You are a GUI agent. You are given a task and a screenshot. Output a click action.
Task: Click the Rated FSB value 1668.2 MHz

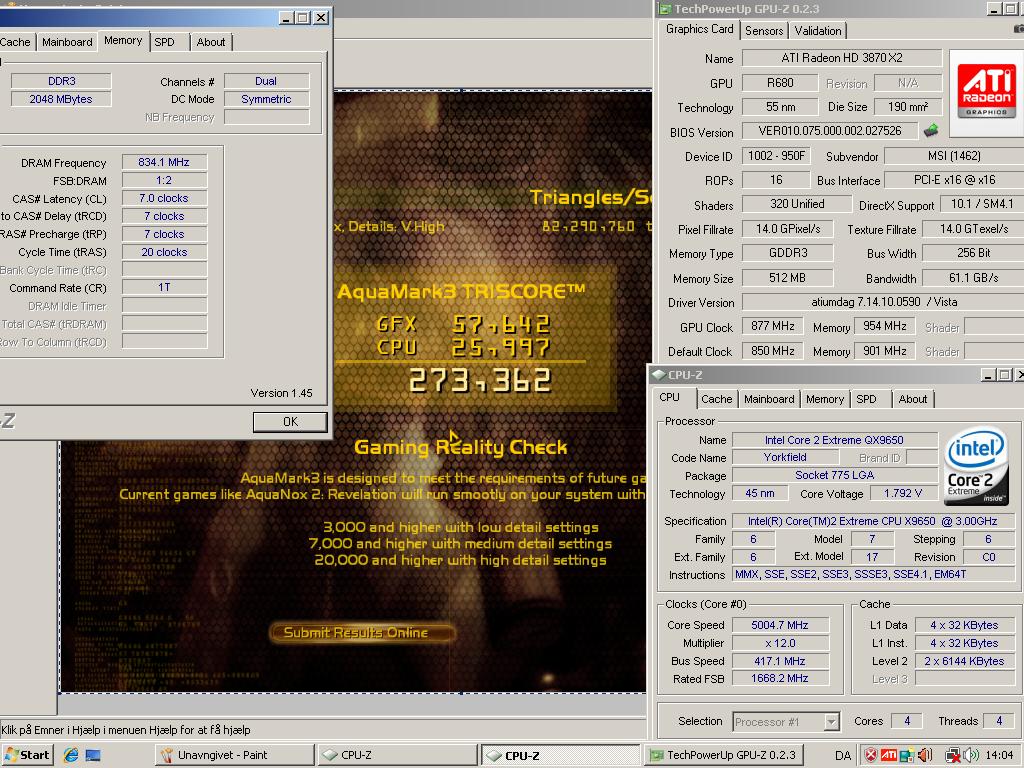(x=780, y=679)
